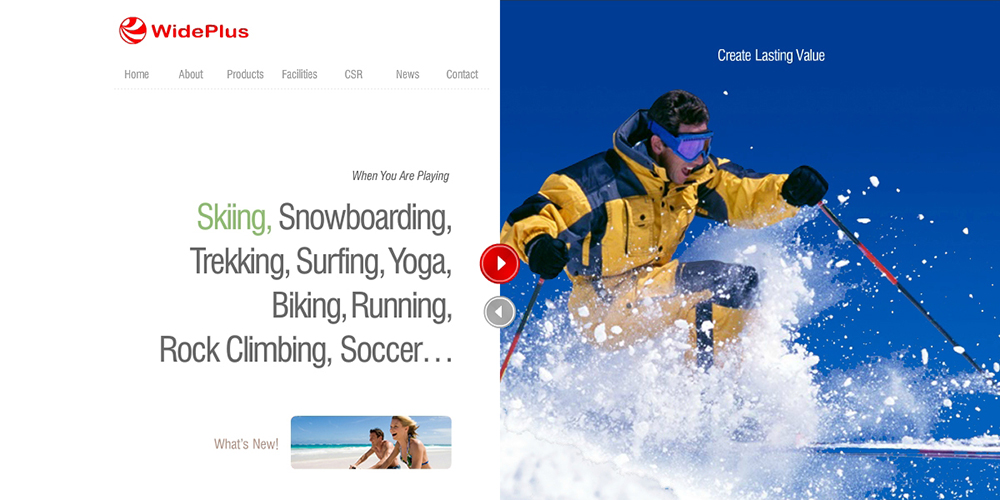Click the When You Are Playing subtitle
This screenshot has height=500, width=1000.
click(401, 176)
